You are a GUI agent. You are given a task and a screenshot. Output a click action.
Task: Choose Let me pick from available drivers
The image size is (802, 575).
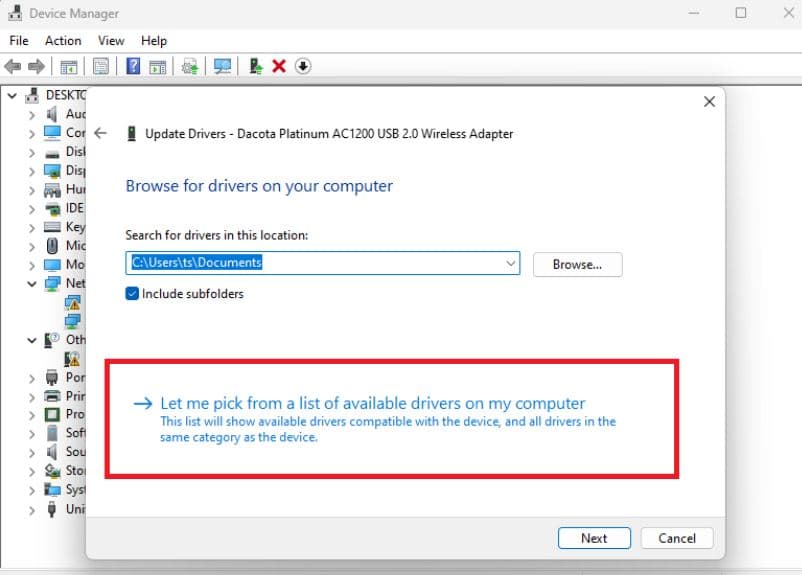(x=372, y=404)
